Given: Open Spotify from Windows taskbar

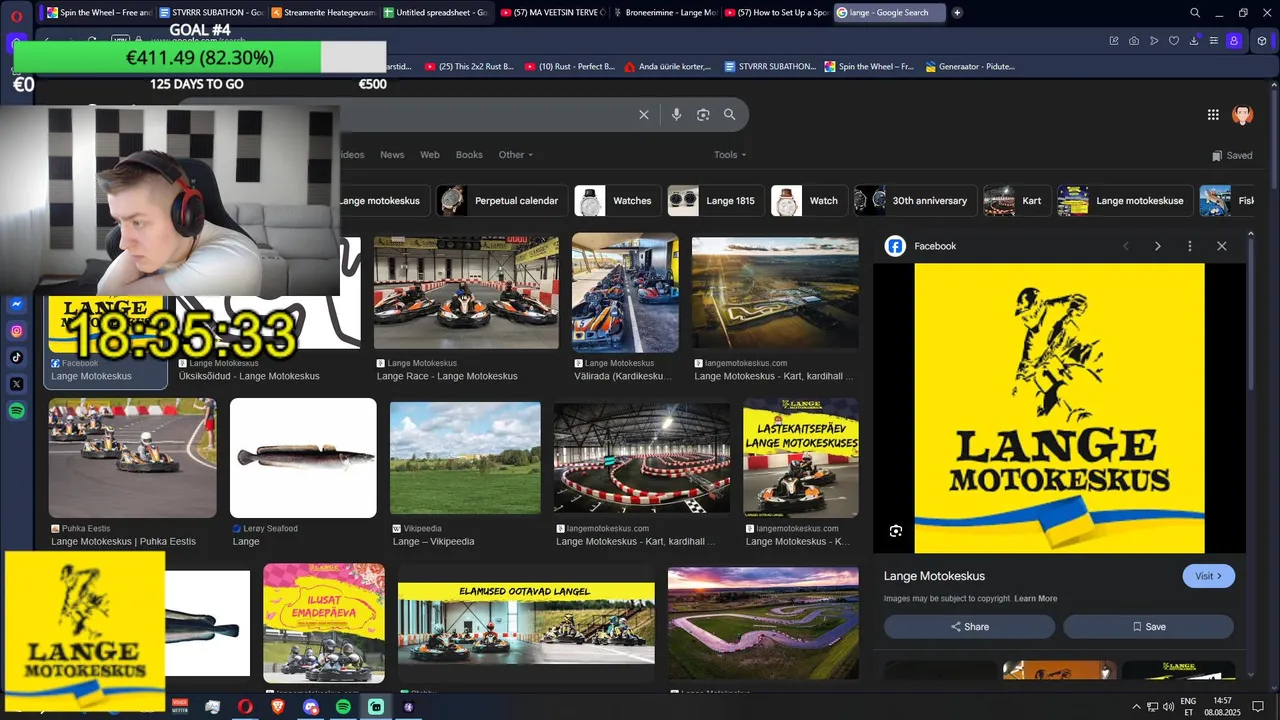Looking at the screenshot, I should (343, 707).
